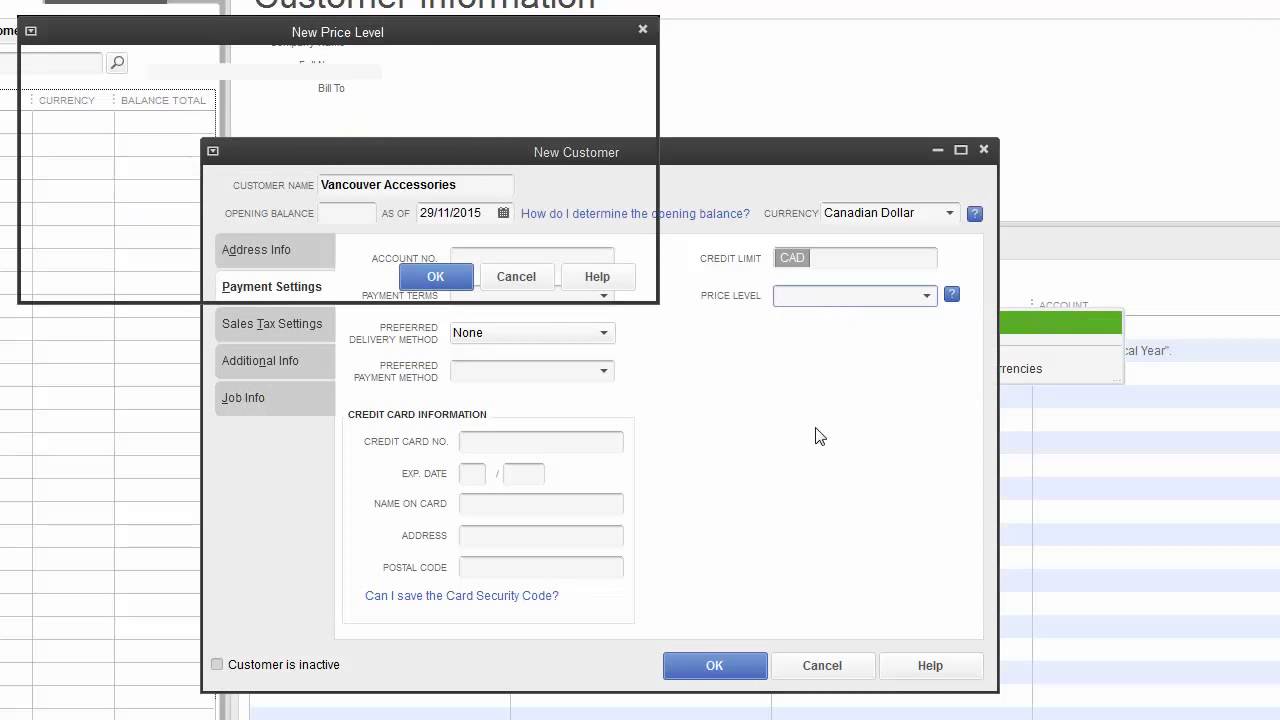This screenshot has height=720, width=1280.
Task: Click the Balance Total column header
Action: click(163, 100)
